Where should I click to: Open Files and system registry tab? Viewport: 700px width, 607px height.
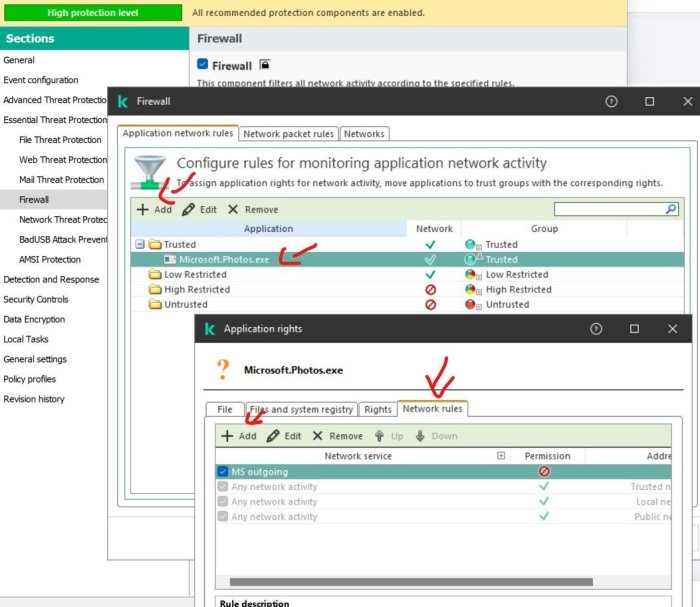pos(301,409)
